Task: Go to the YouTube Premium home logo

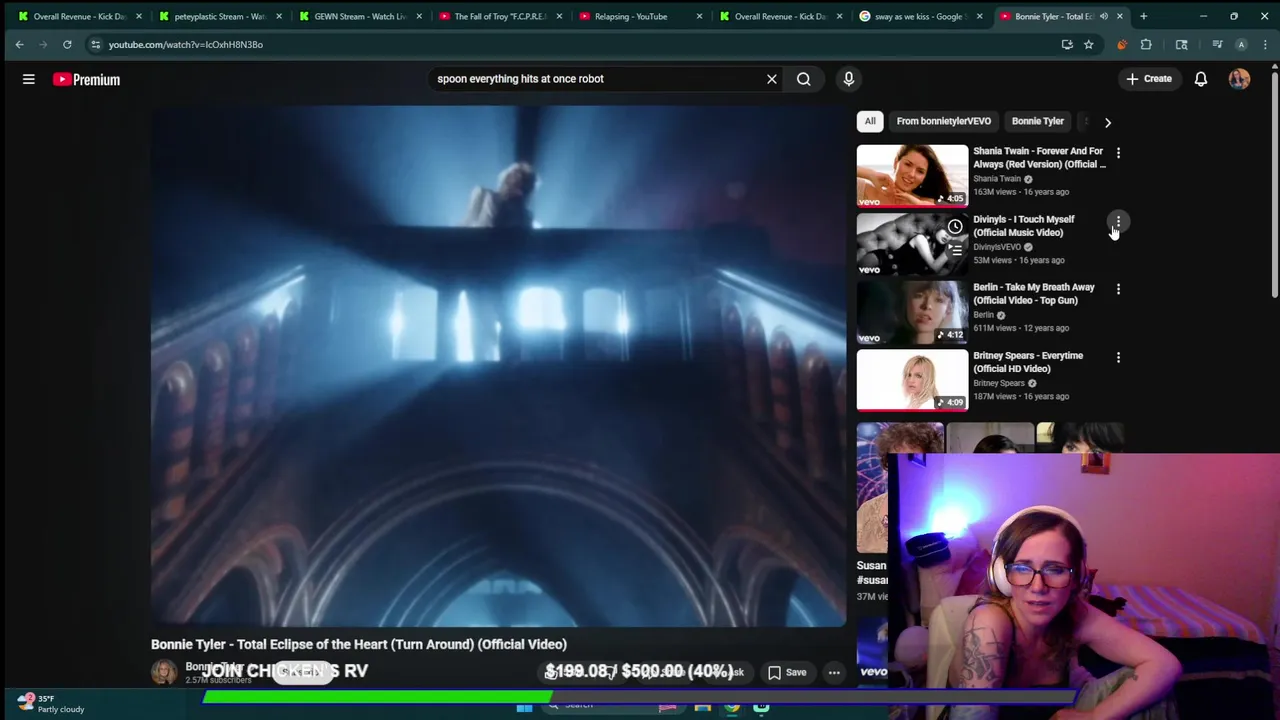Action: point(87,79)
